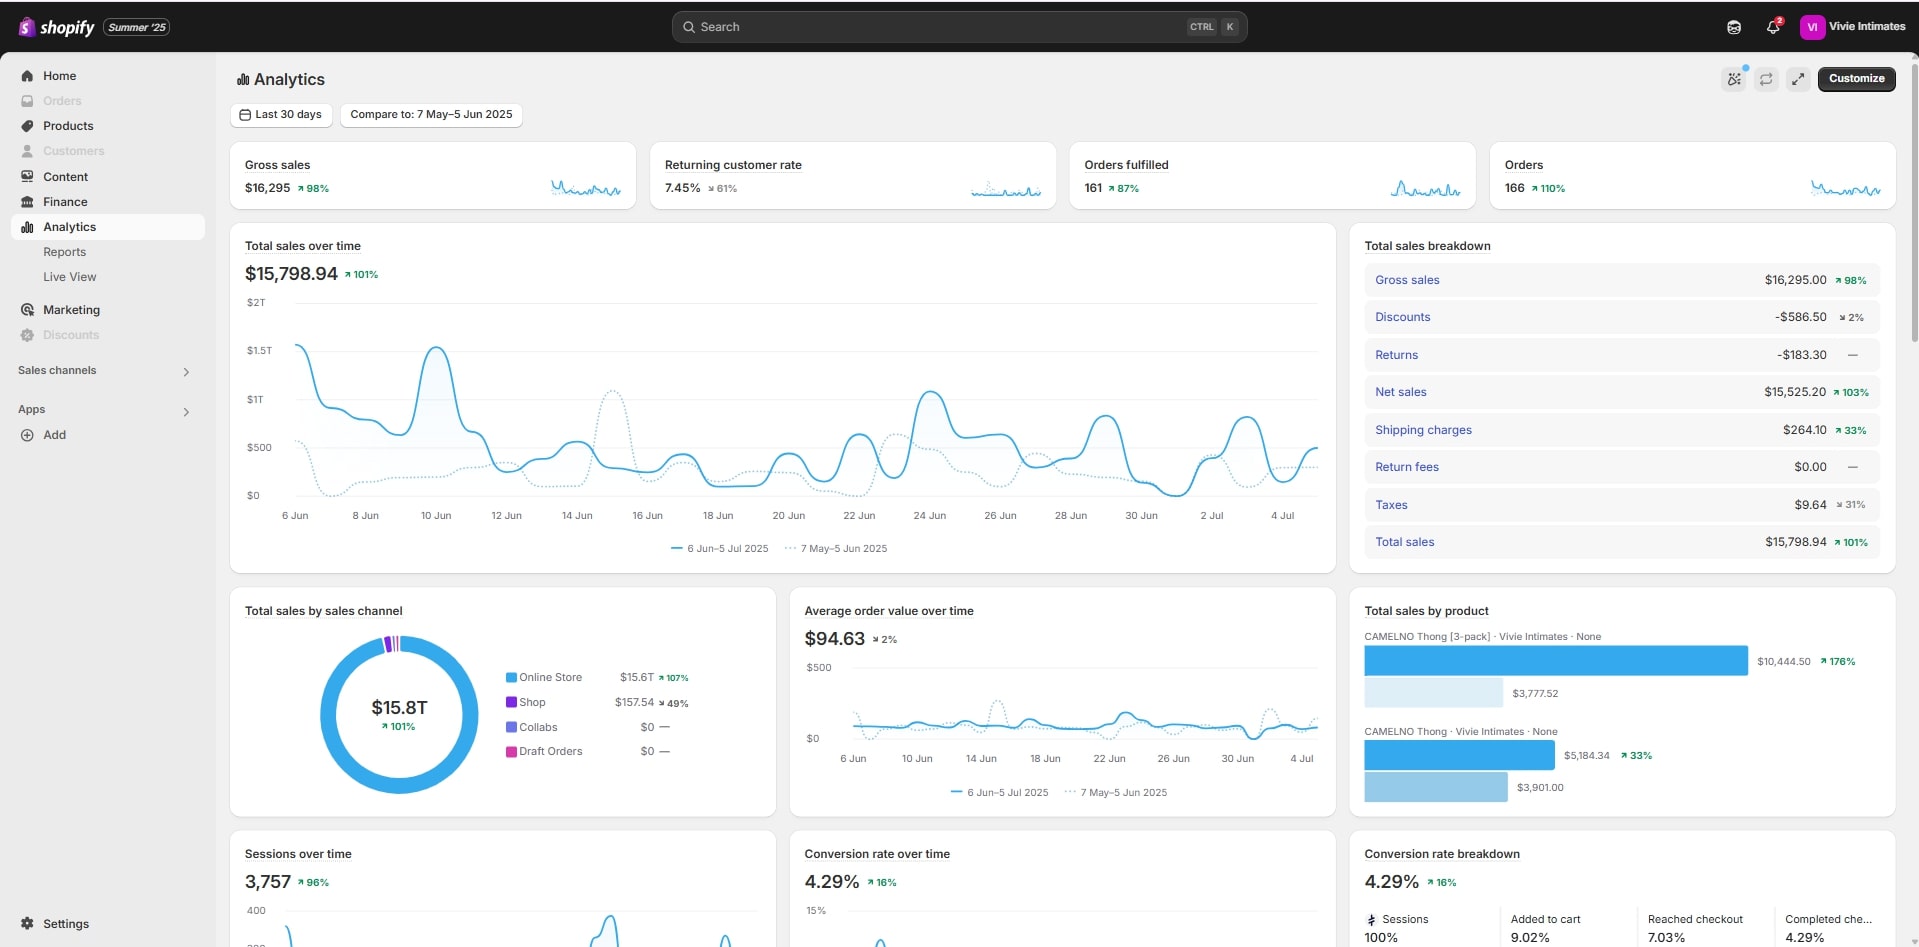Open the Last 30 days date picker
Viewport: 1919px width, 947px height.
[x=281, y=115]
